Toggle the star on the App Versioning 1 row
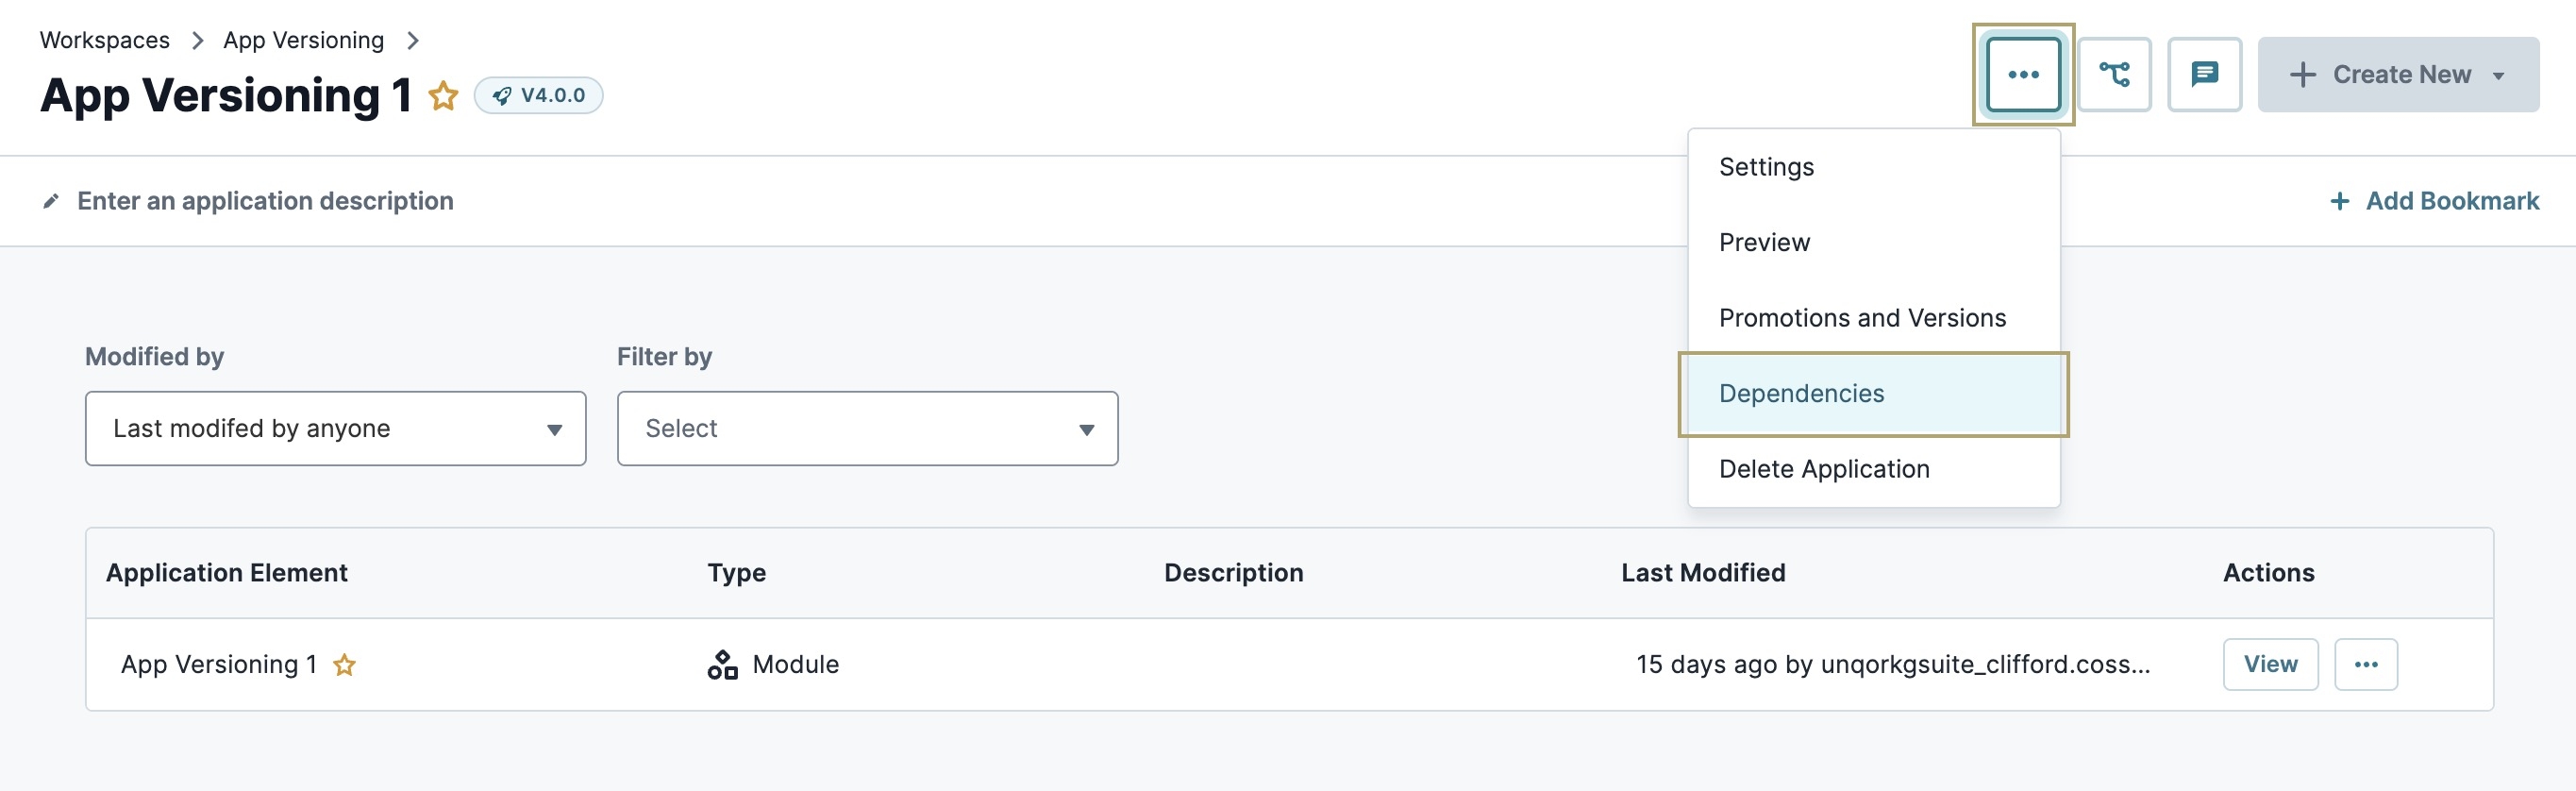This screenshot has height=791, width=2576. pyautogui.click(x=344, y=664)
